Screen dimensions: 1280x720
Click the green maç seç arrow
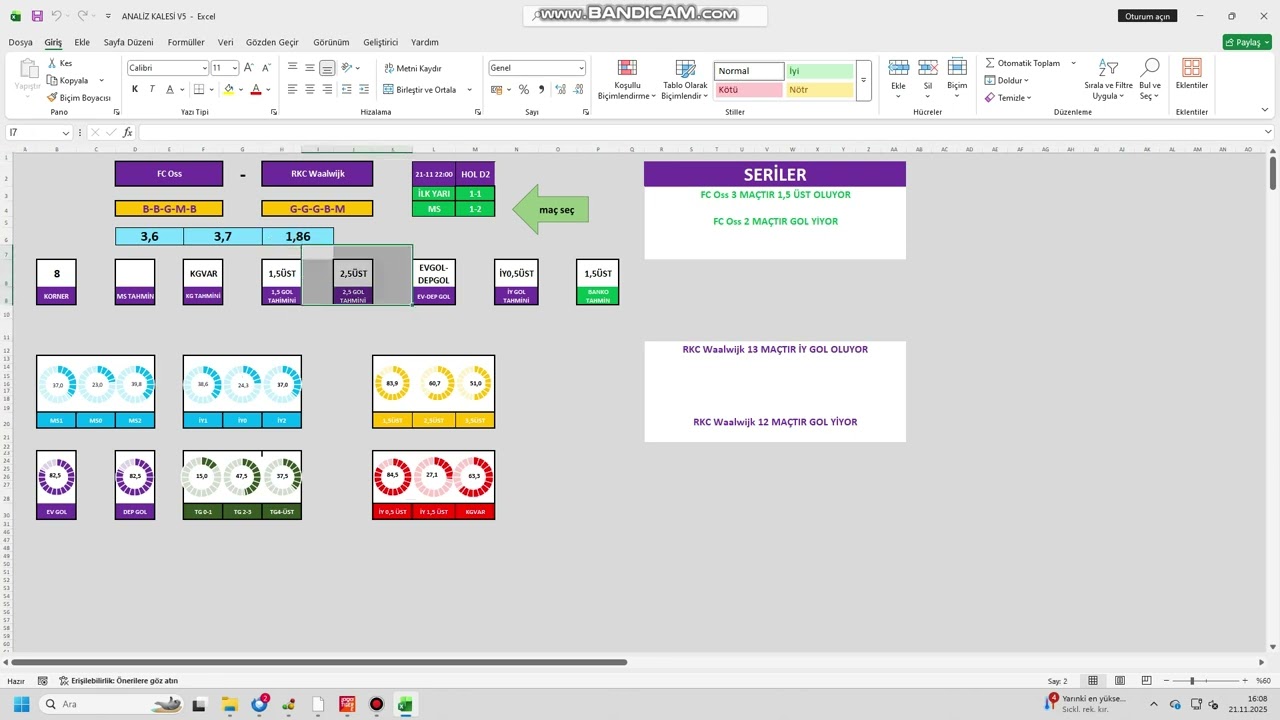click(550, 209)
